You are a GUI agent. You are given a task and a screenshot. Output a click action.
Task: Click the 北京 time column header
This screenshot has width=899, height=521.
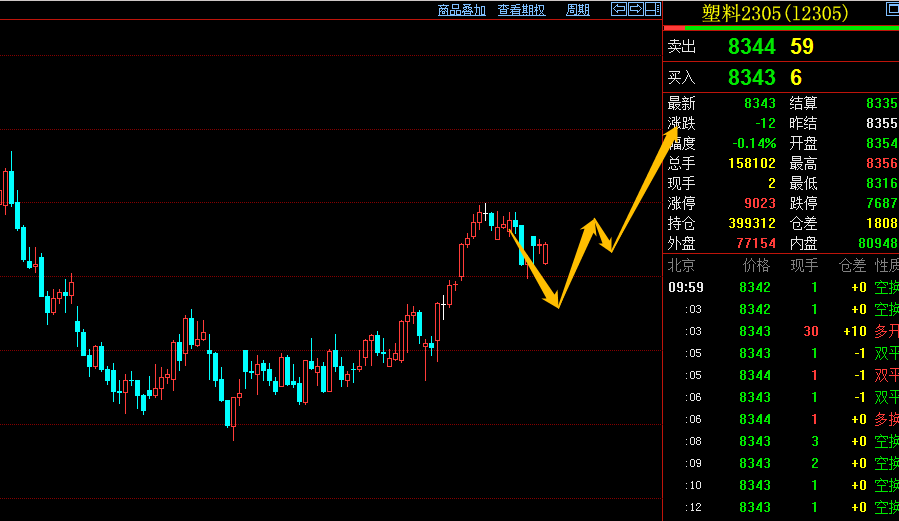(x=681, y=265)
